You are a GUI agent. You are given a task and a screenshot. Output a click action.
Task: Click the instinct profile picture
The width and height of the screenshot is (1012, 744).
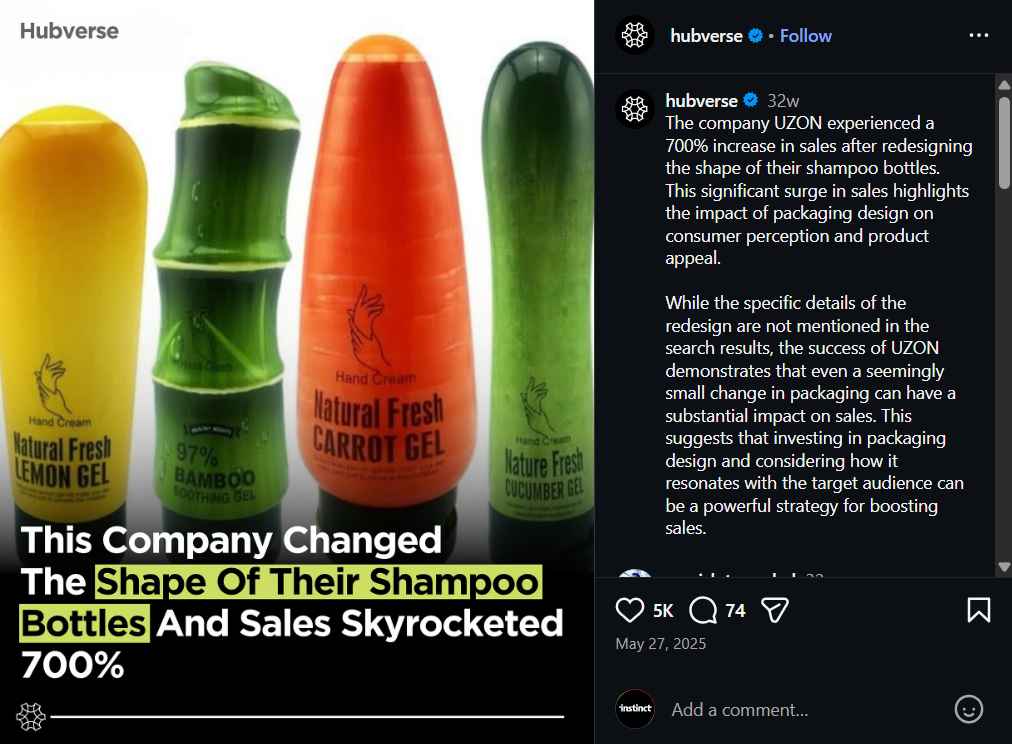coord(635,709)
